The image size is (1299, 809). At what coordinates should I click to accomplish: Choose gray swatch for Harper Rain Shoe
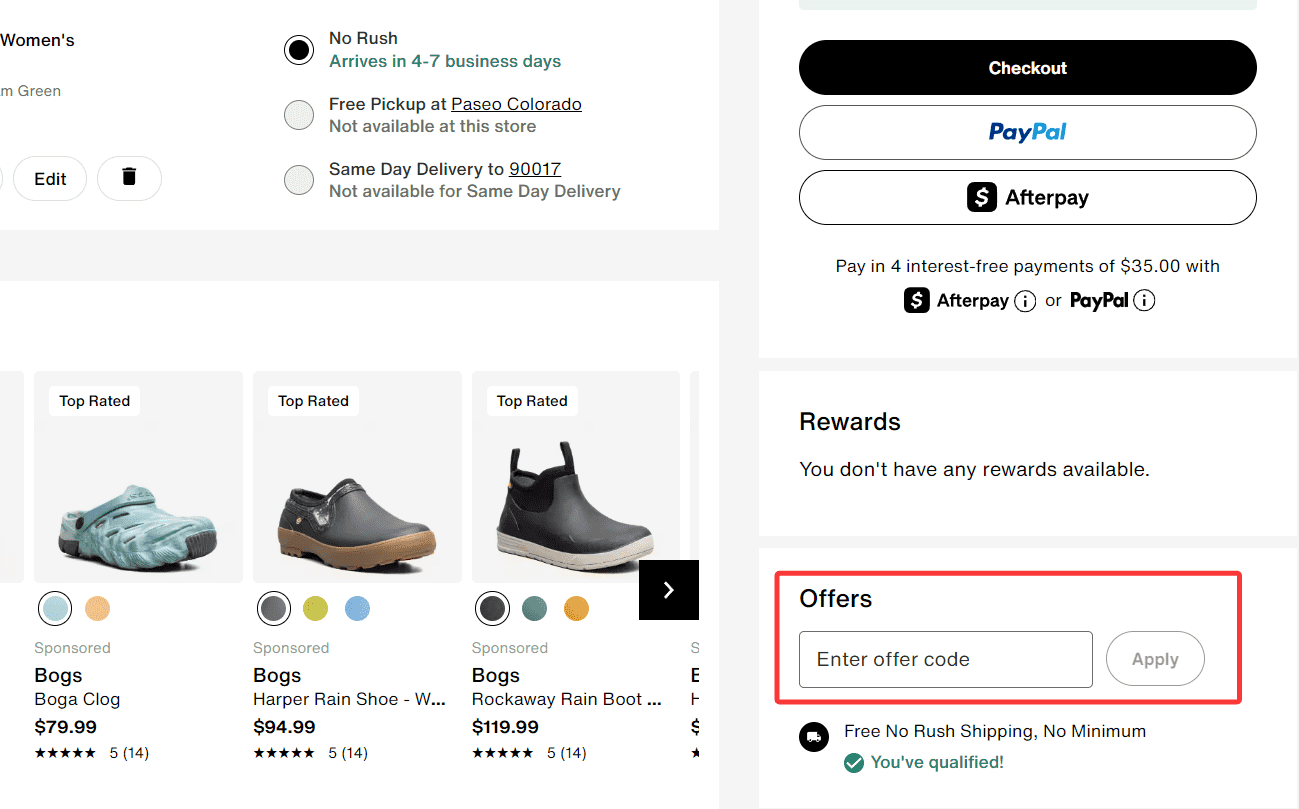274,608
